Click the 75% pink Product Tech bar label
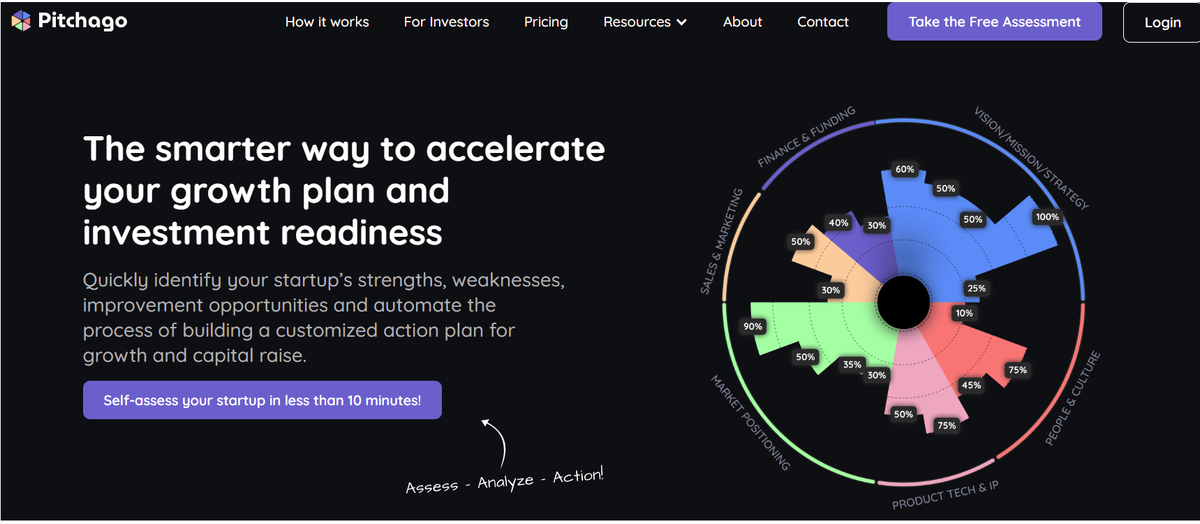1200x524 pixels. coord(946,425)
